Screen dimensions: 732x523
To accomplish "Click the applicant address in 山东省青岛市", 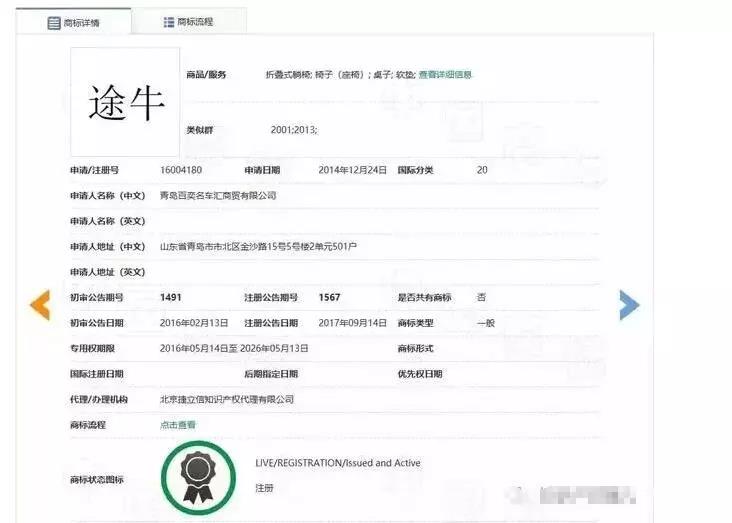I will (x=258, y=246).
